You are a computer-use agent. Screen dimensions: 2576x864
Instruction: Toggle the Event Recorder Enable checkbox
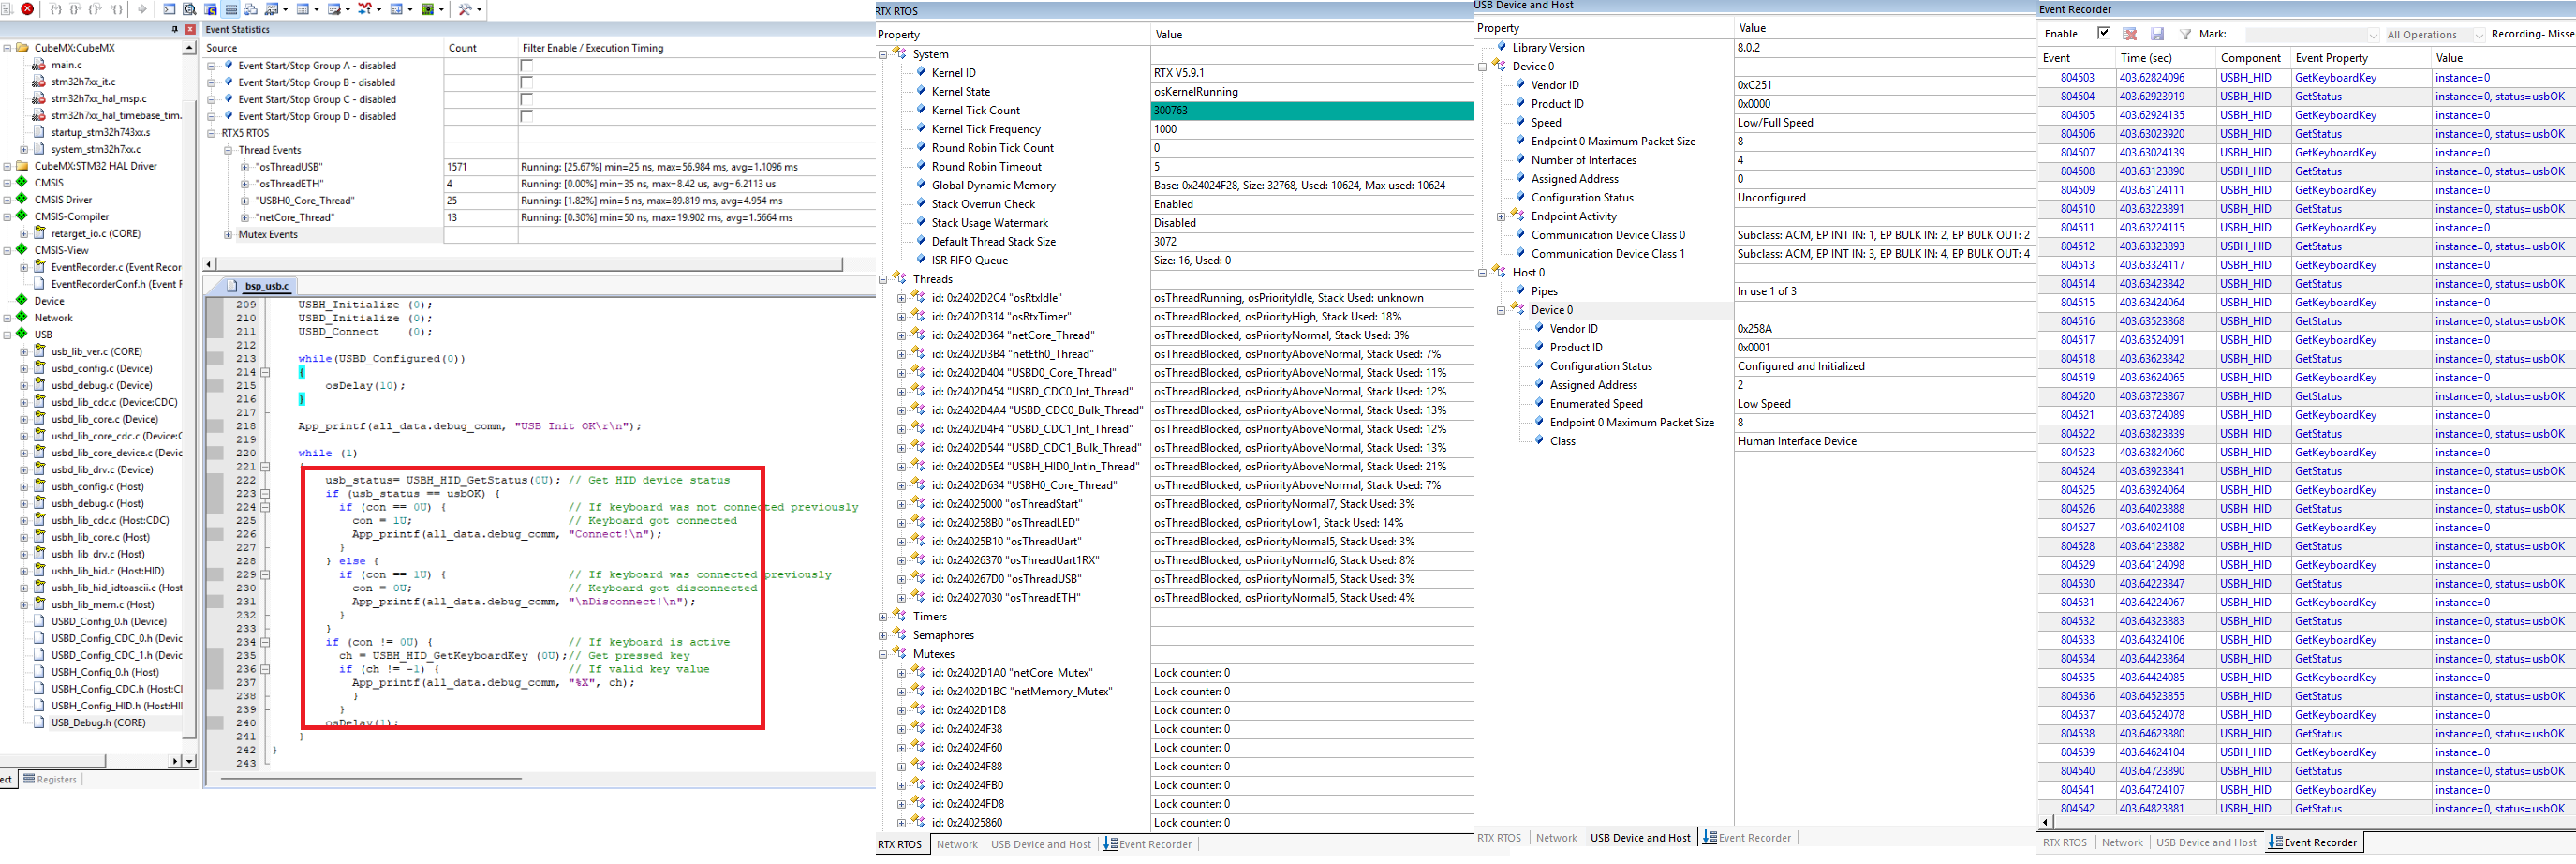click(x=2103, y=33)
